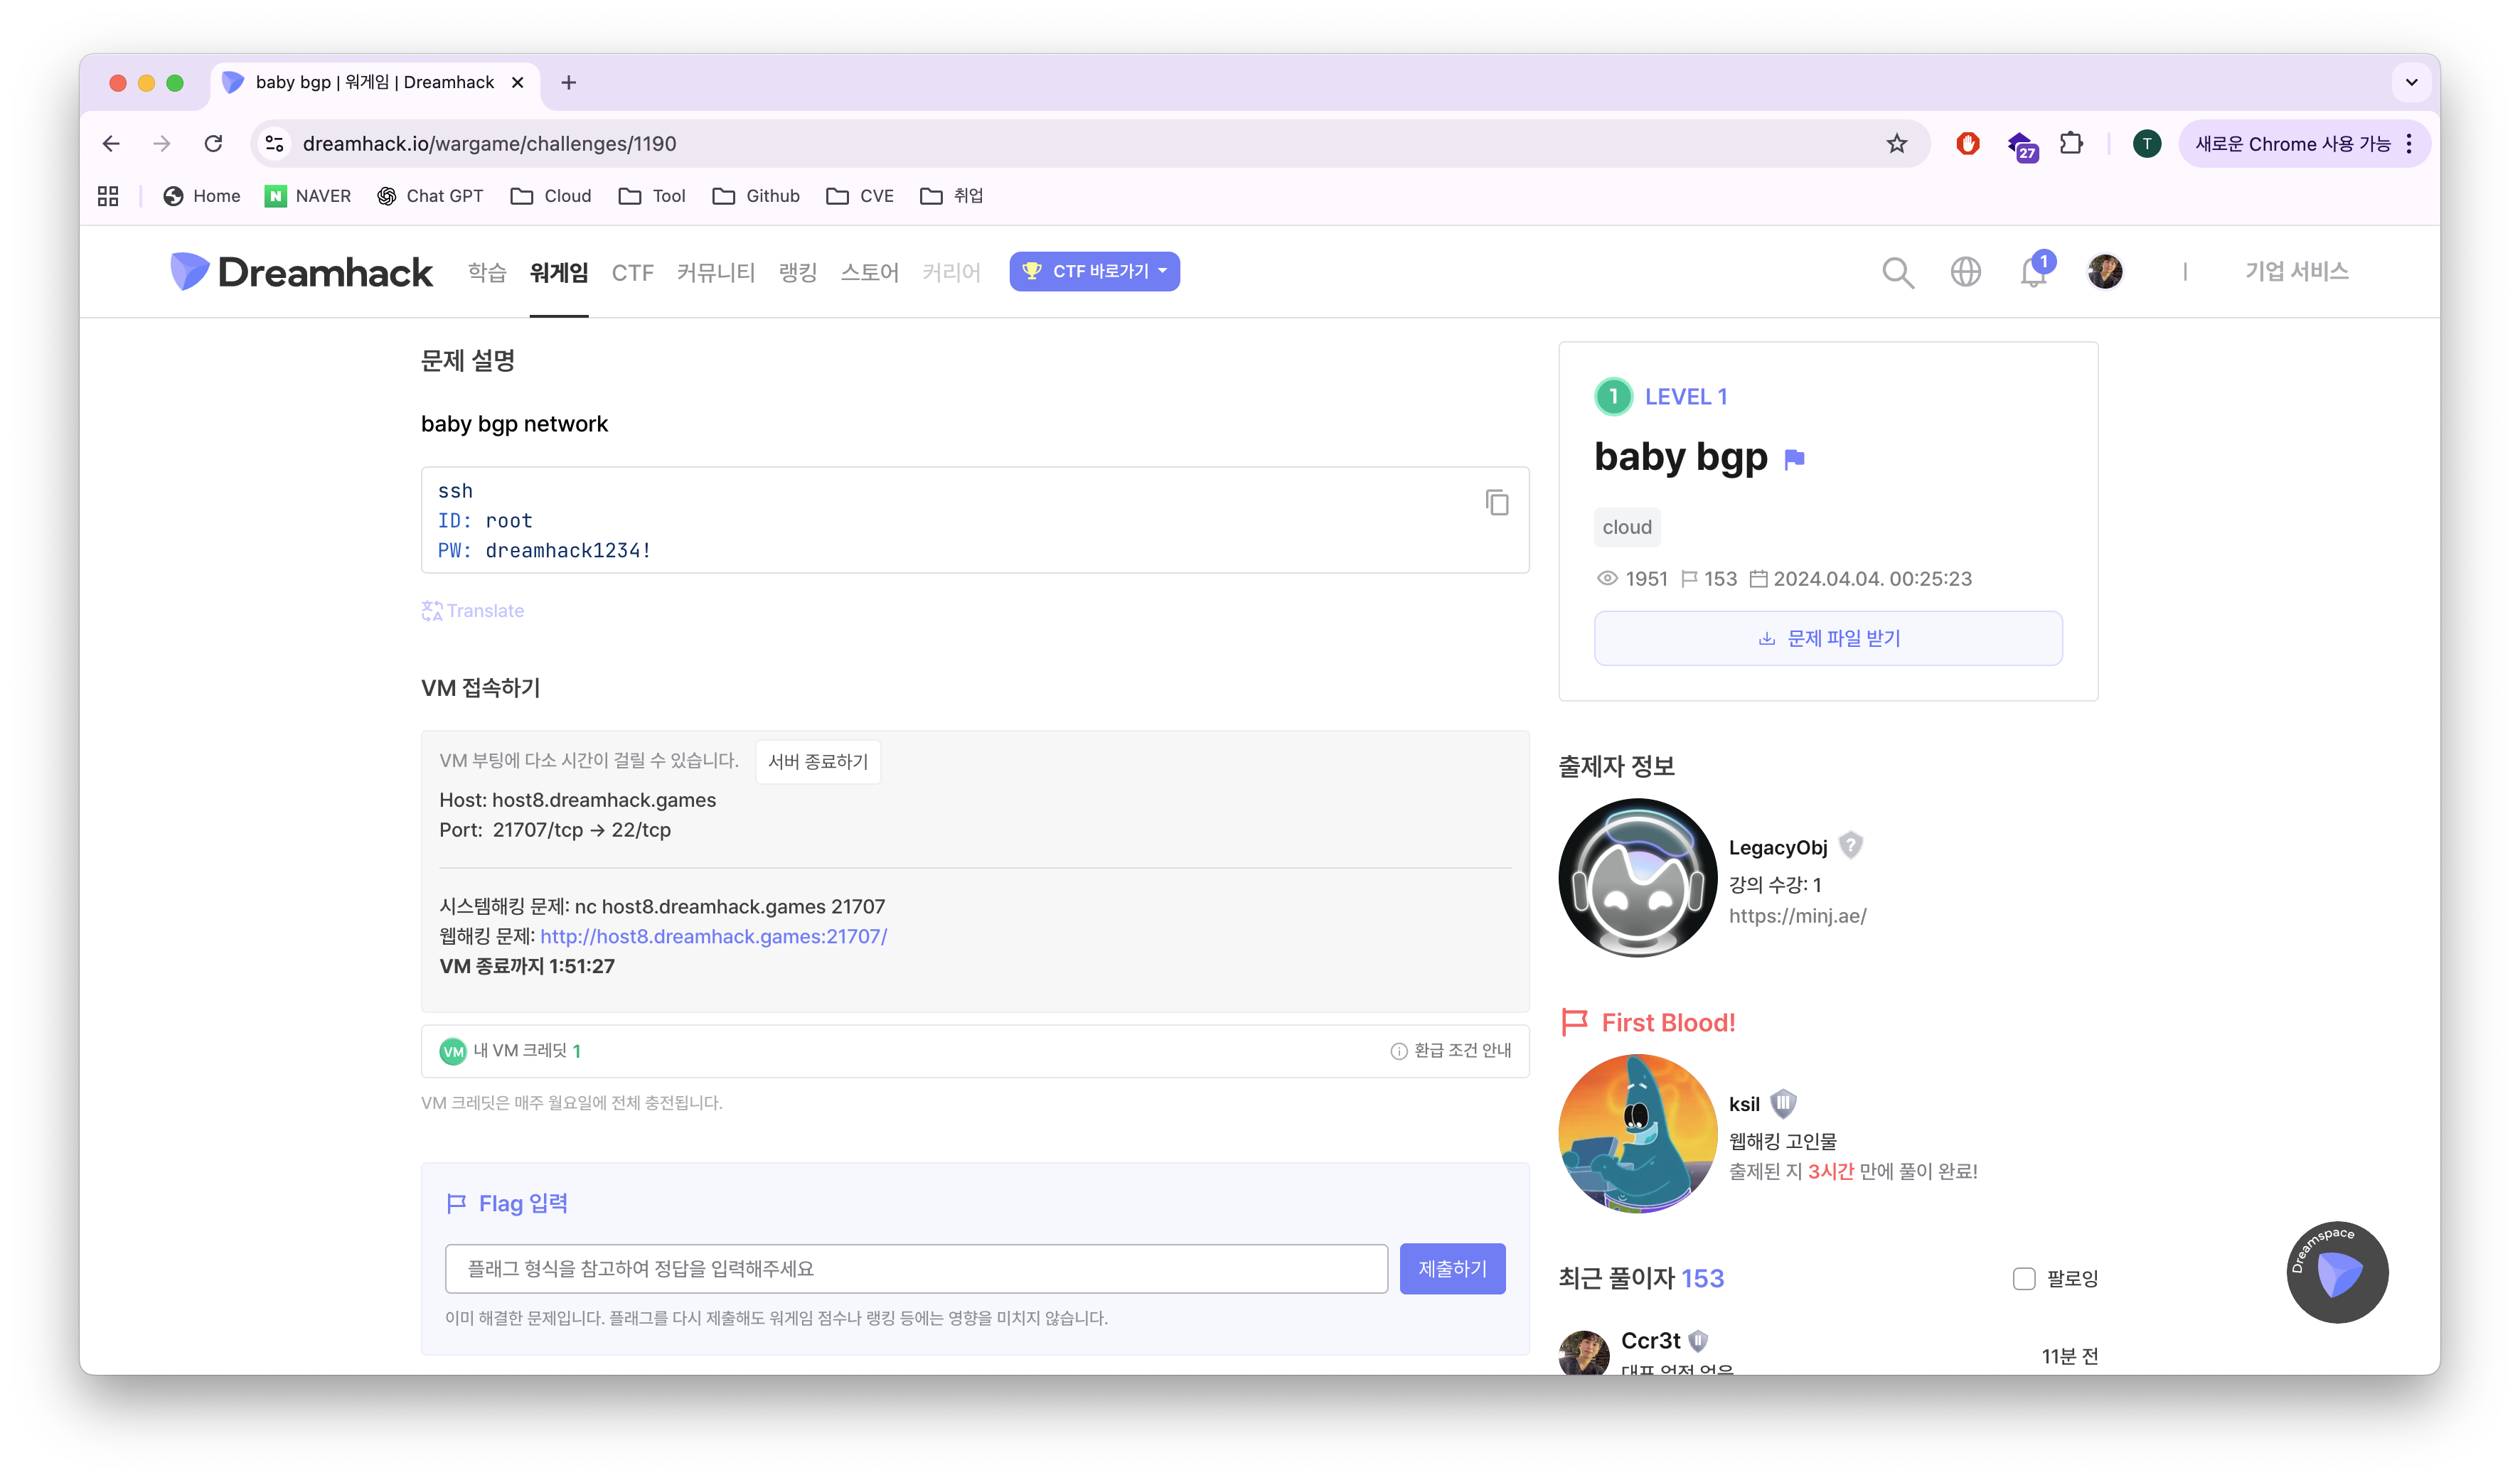
Task: Reload the page in Chrome
Action: point(213,144)
